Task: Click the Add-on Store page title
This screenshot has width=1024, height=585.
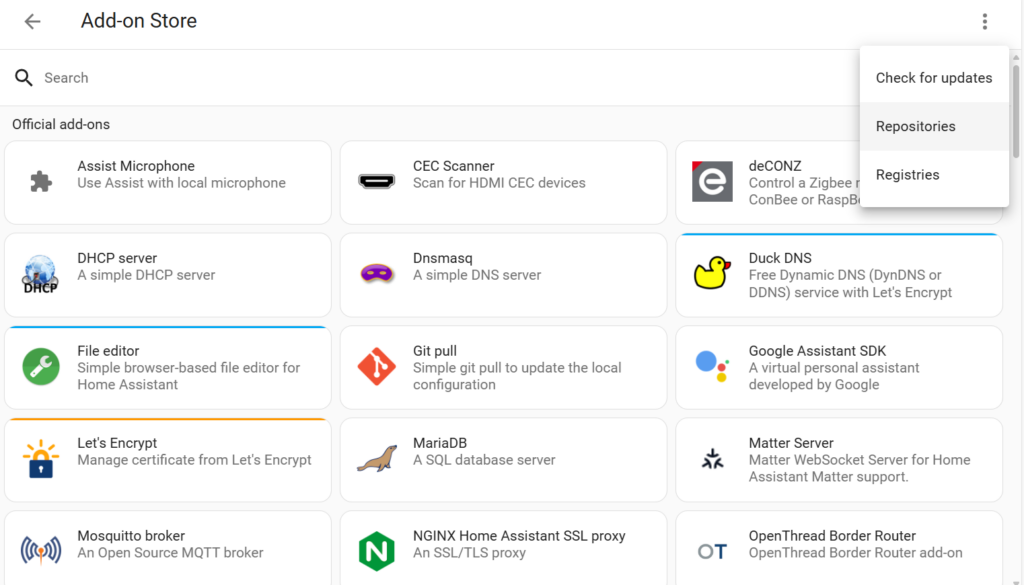Action: coord(138,21)
